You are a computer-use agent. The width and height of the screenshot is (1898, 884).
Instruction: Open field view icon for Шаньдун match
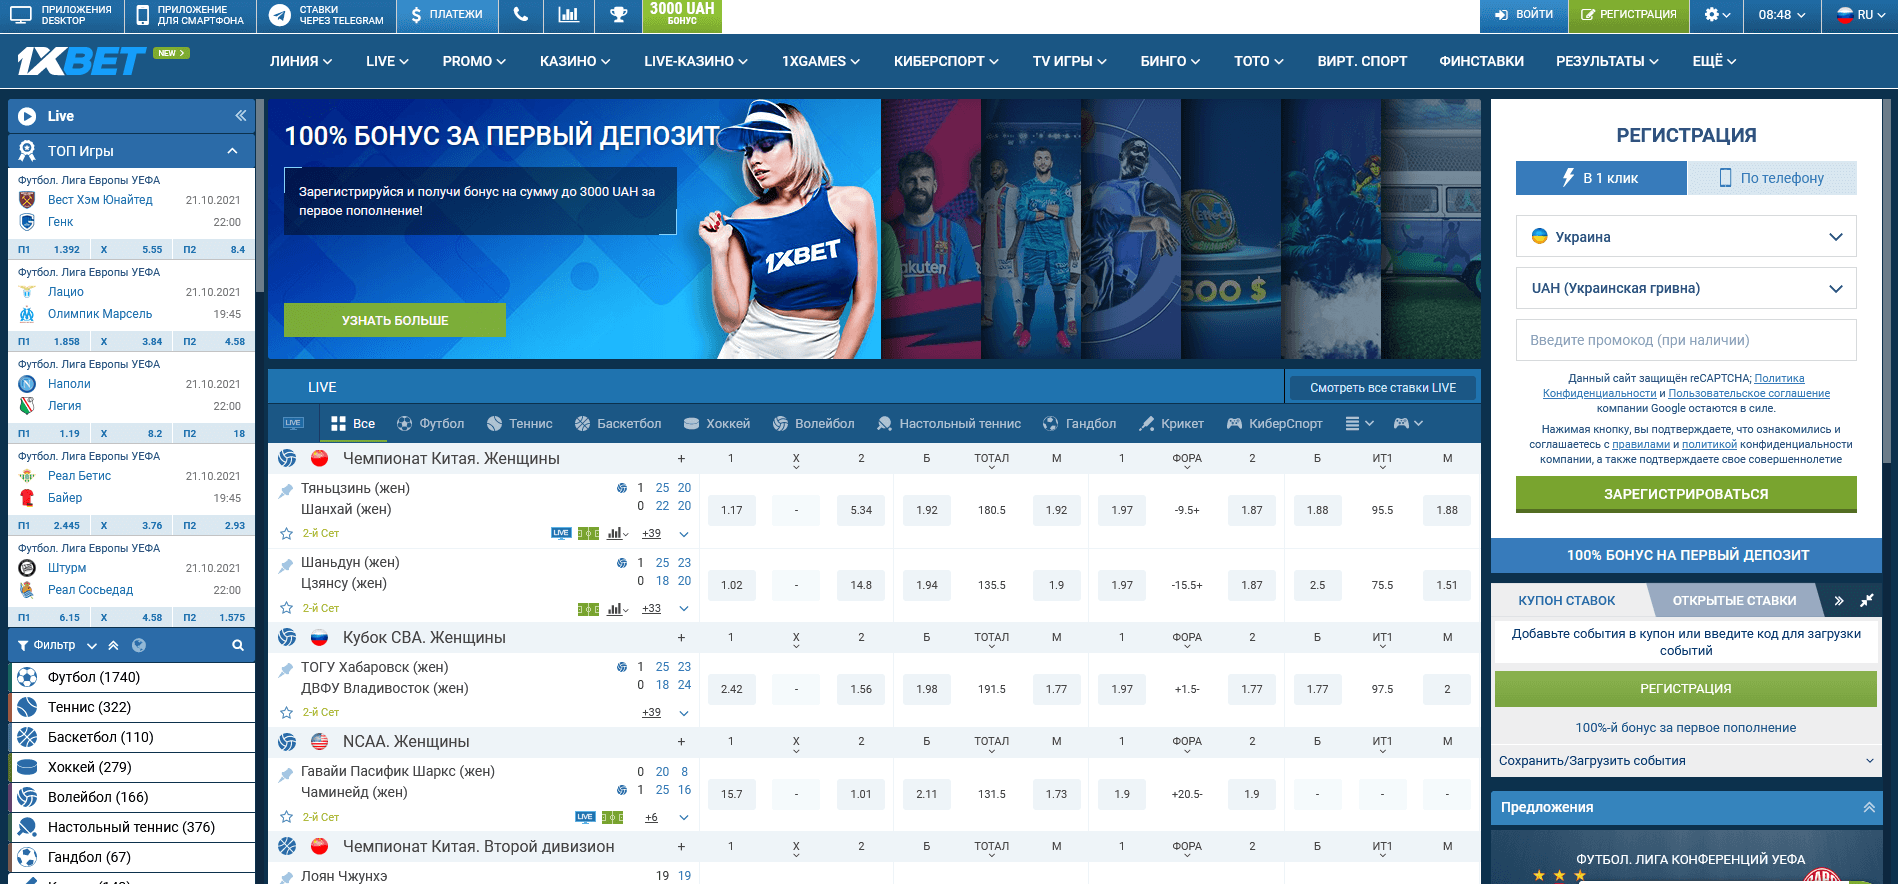tap(588, 609)
